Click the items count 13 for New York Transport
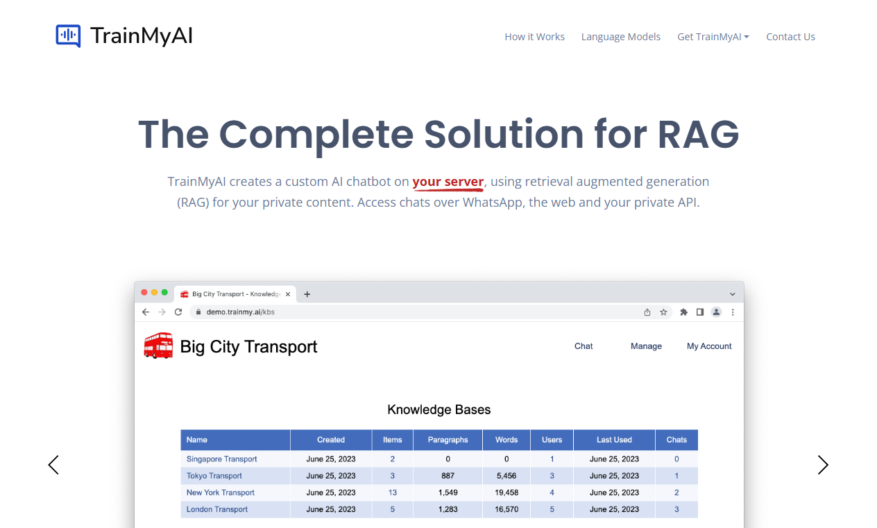877x528 pixels. pos(393,493)
